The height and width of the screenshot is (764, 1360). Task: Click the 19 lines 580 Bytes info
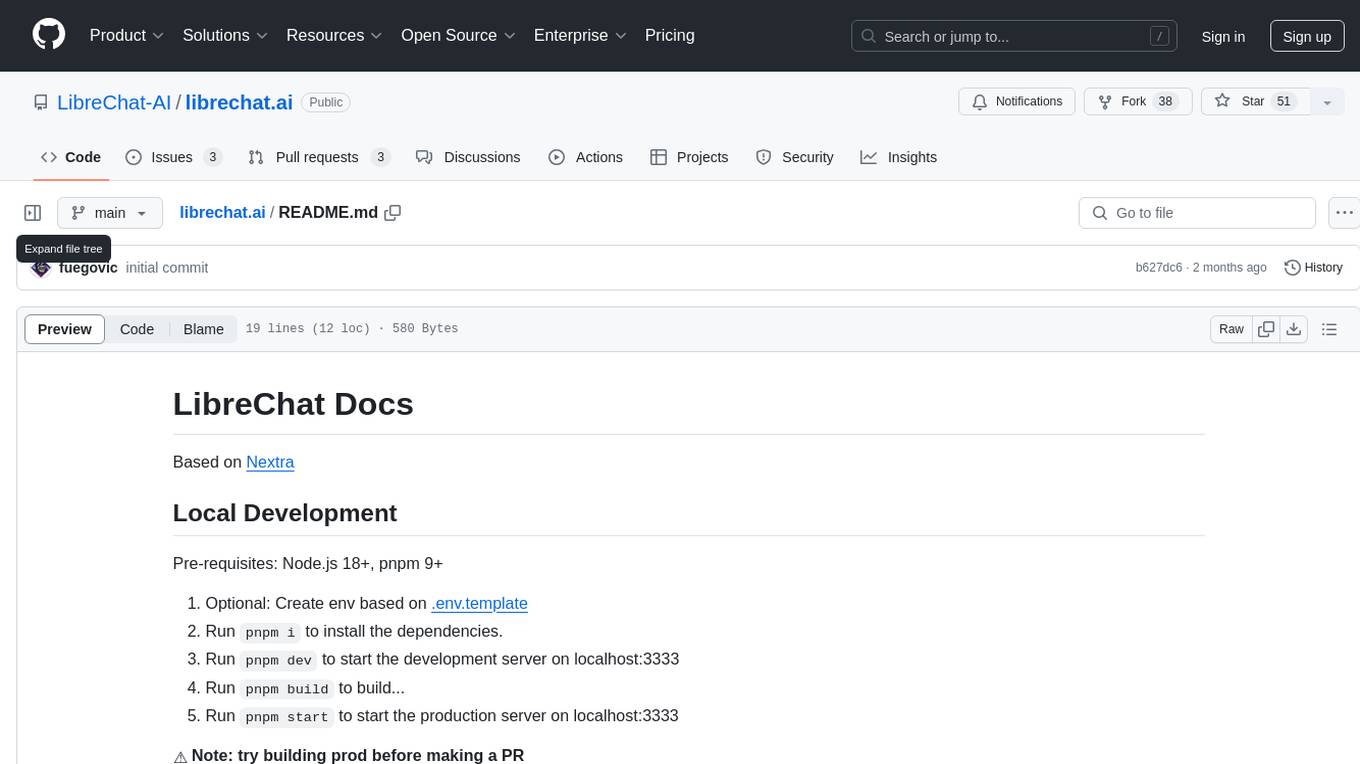pos(352,329)
